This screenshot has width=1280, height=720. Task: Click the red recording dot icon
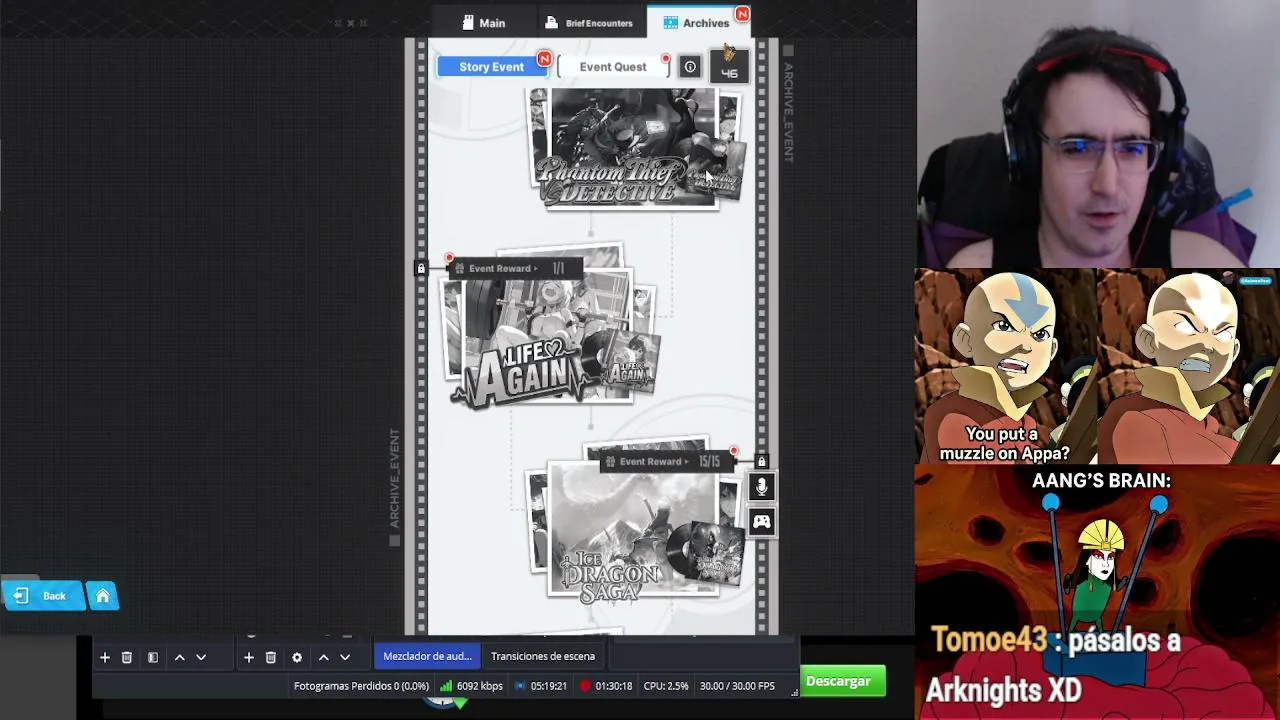coord(585,686)
